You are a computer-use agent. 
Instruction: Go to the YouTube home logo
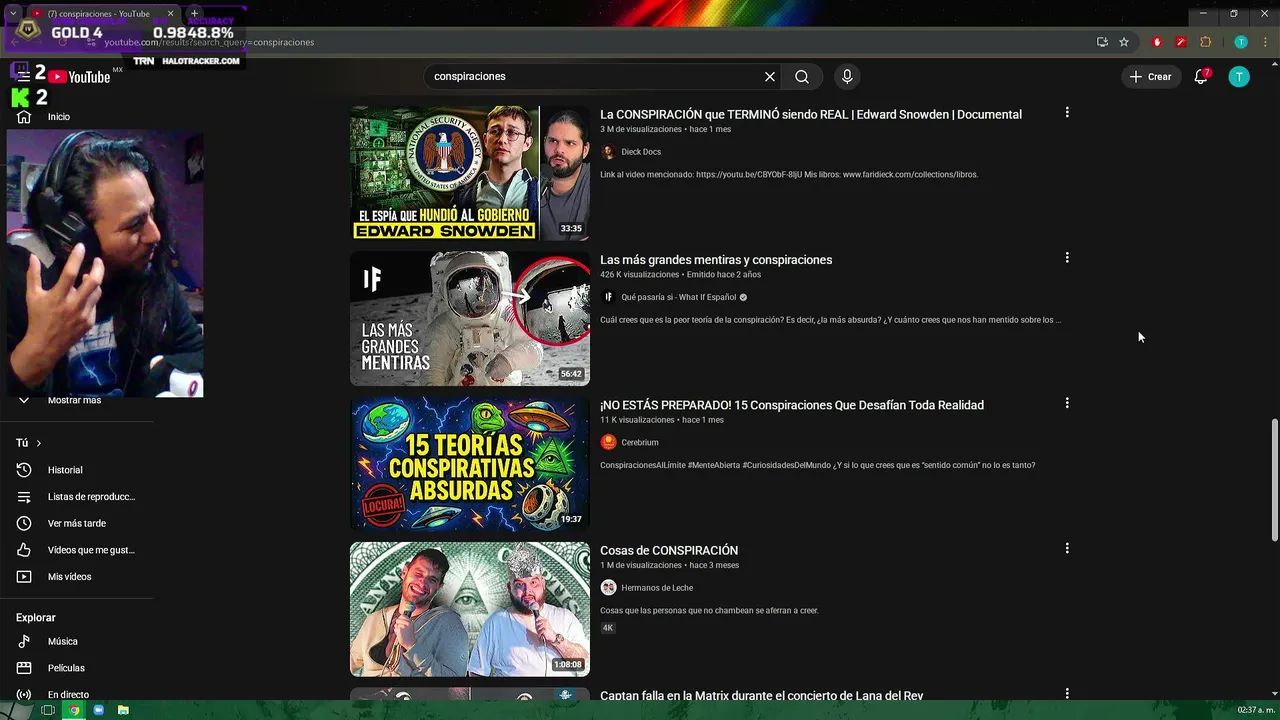click(79, 77)
